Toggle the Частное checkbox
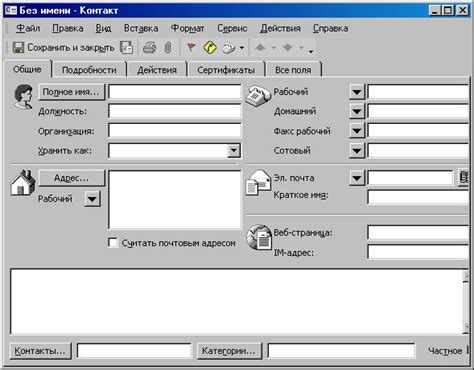The height and width of the screenshot is (370, 474). pyautogui.click(x=468, y=350)
